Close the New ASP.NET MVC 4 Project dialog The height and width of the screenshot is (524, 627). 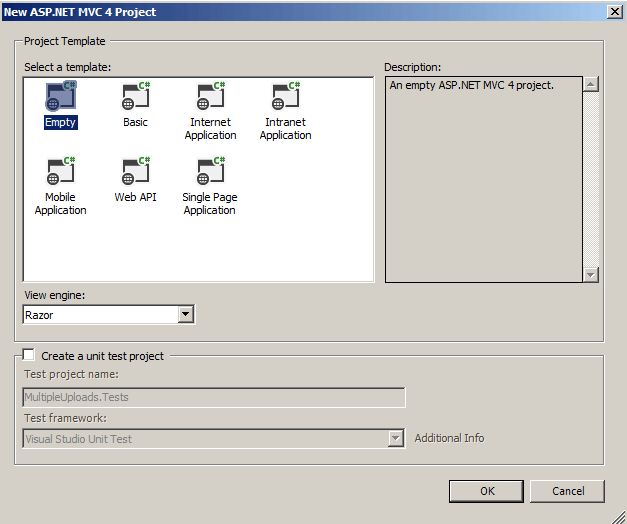[615, 12]
